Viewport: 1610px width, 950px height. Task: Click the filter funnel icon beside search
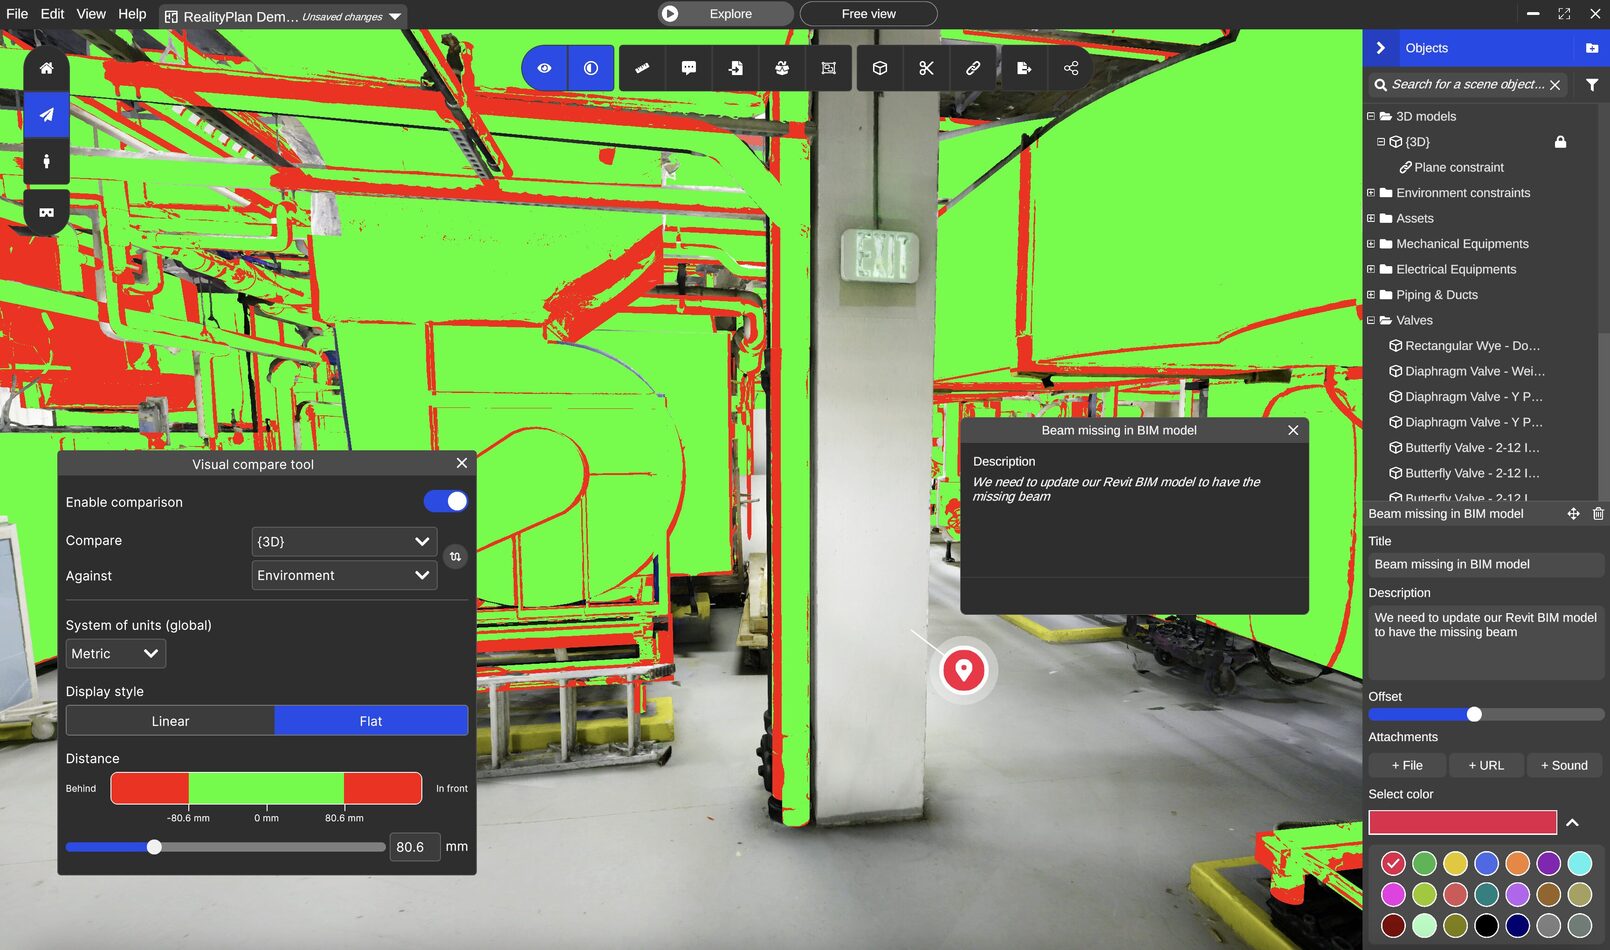1592,85
